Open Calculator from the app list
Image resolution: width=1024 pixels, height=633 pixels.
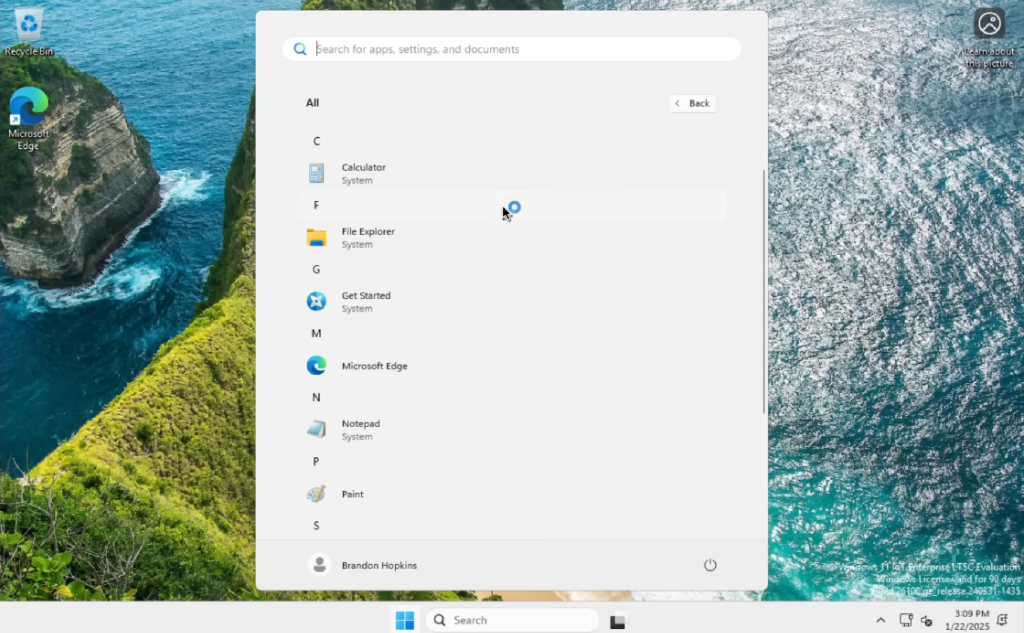pyautogui.click(x=363, y=172)
